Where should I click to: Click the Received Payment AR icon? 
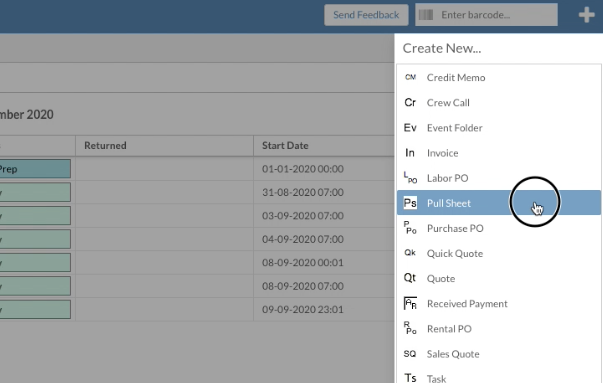click(x=410, y=303)
